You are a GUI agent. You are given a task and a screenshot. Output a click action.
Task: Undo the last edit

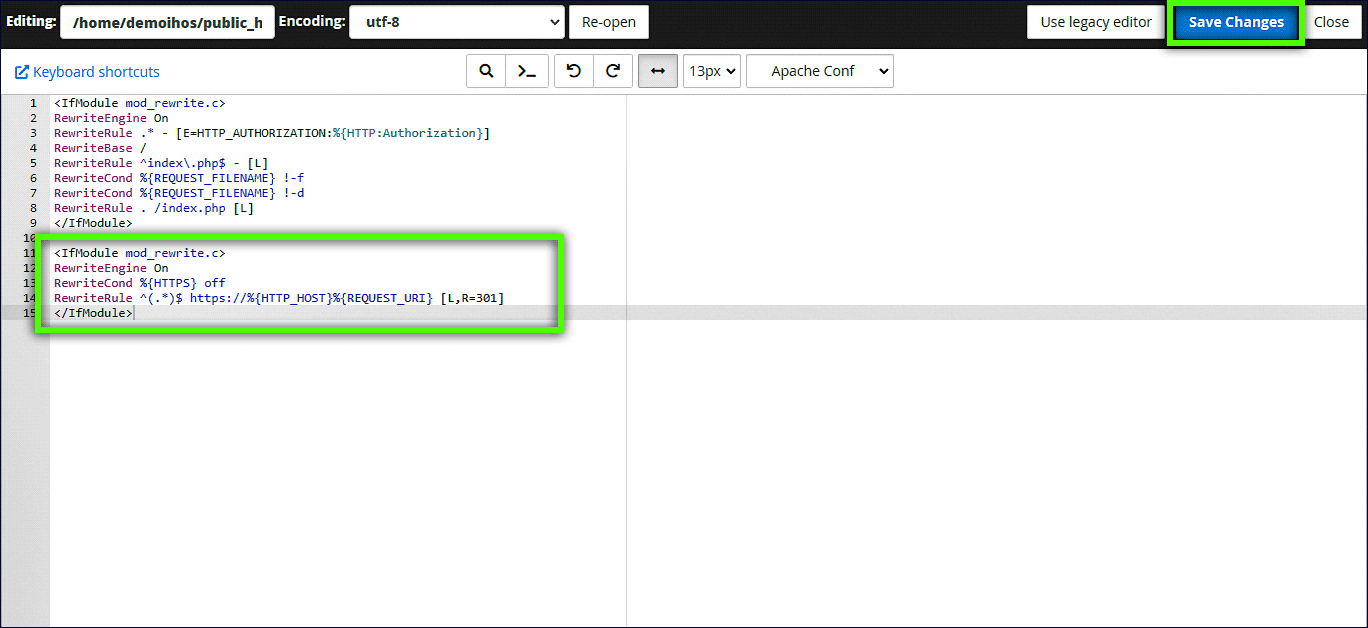[573, 71]
